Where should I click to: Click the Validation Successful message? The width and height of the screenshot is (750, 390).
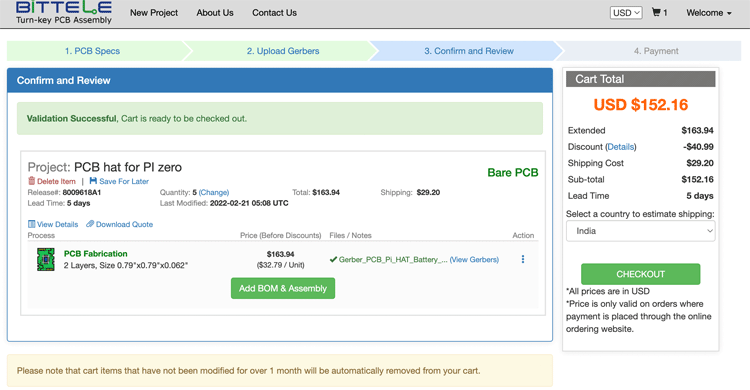pos(280,118)
